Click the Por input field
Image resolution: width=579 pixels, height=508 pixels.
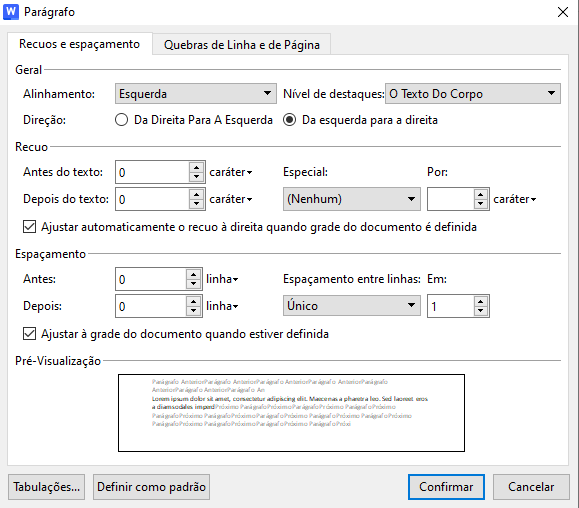pos(451,199)
